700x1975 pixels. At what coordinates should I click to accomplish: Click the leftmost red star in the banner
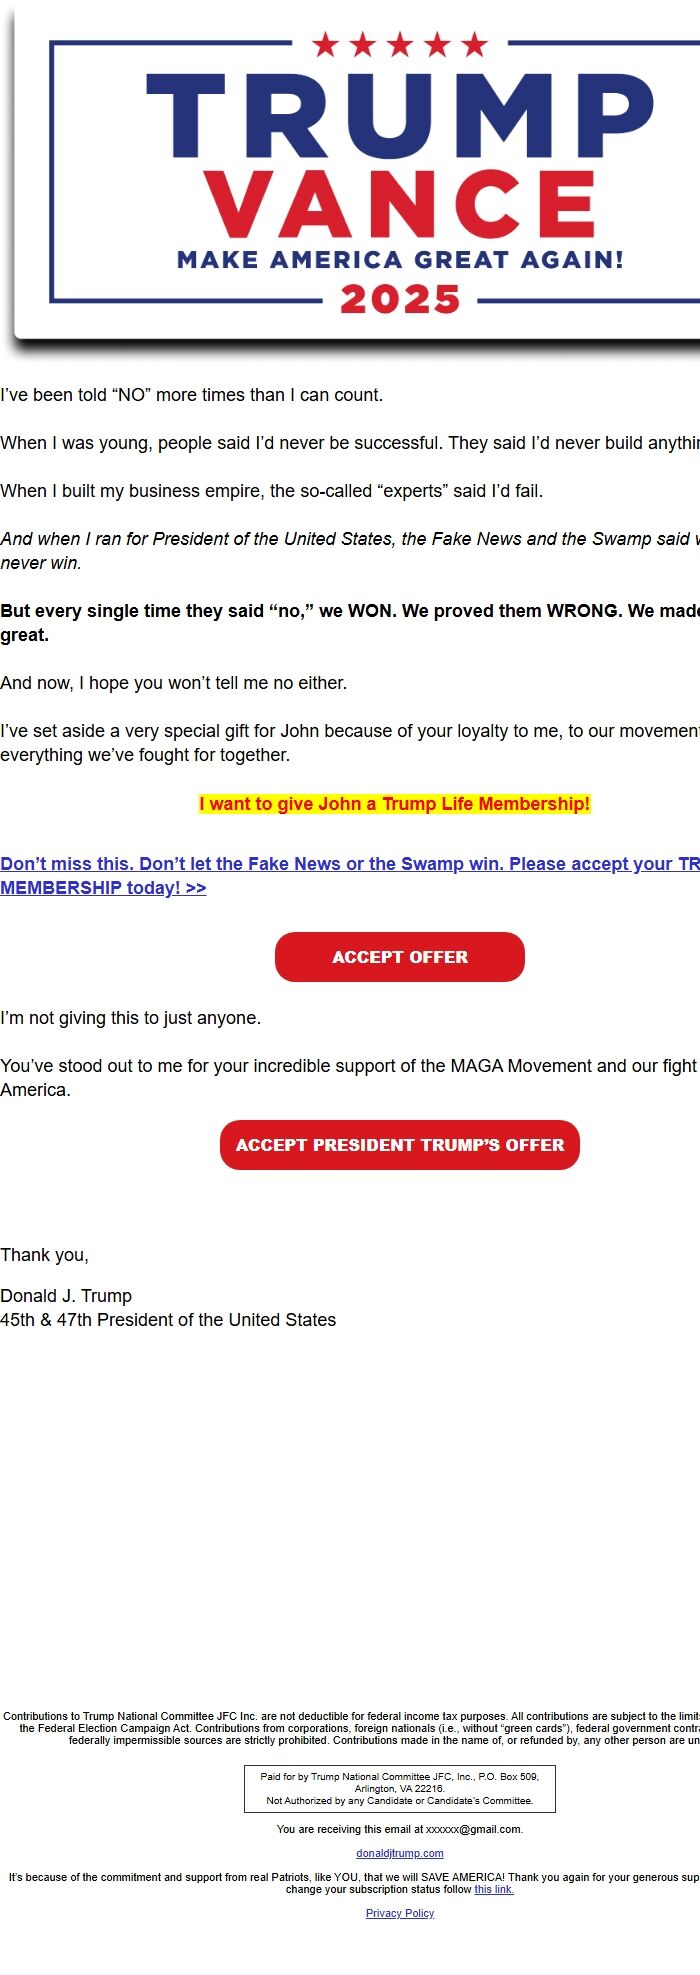(325, 45)
